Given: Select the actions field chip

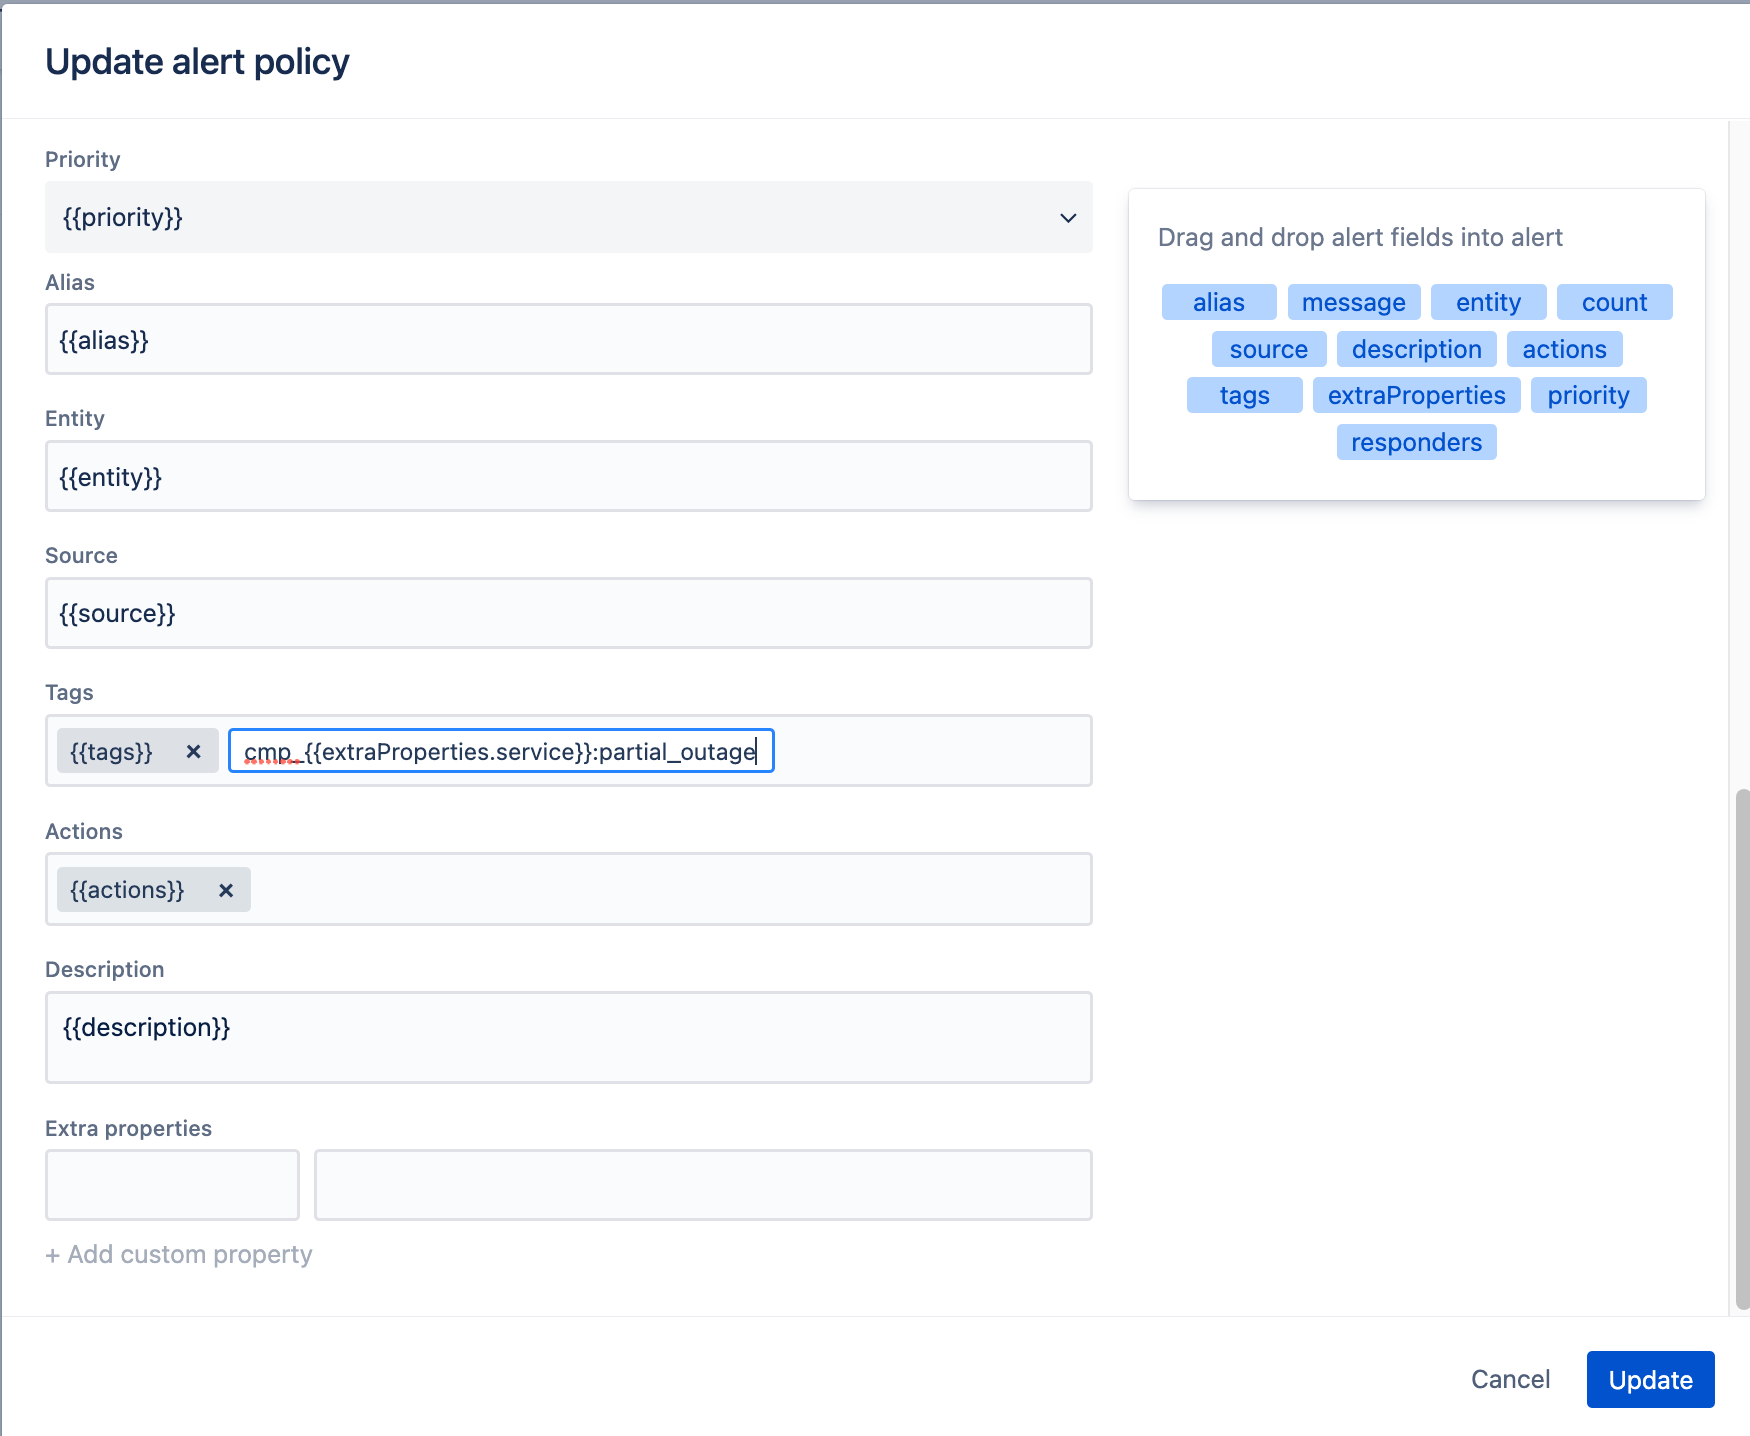Looking at the screenshot, I should (1564, 348).
